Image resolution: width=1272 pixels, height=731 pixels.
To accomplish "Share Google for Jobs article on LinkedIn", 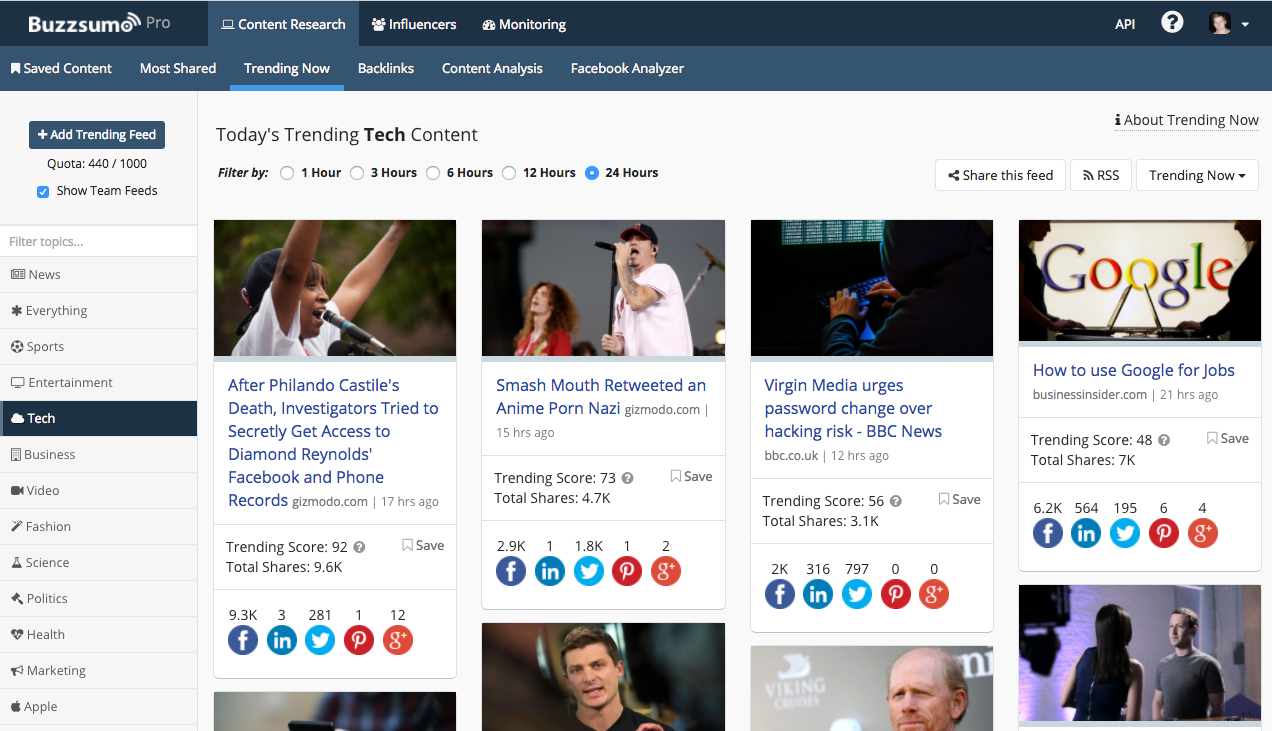I will 1086,533.
